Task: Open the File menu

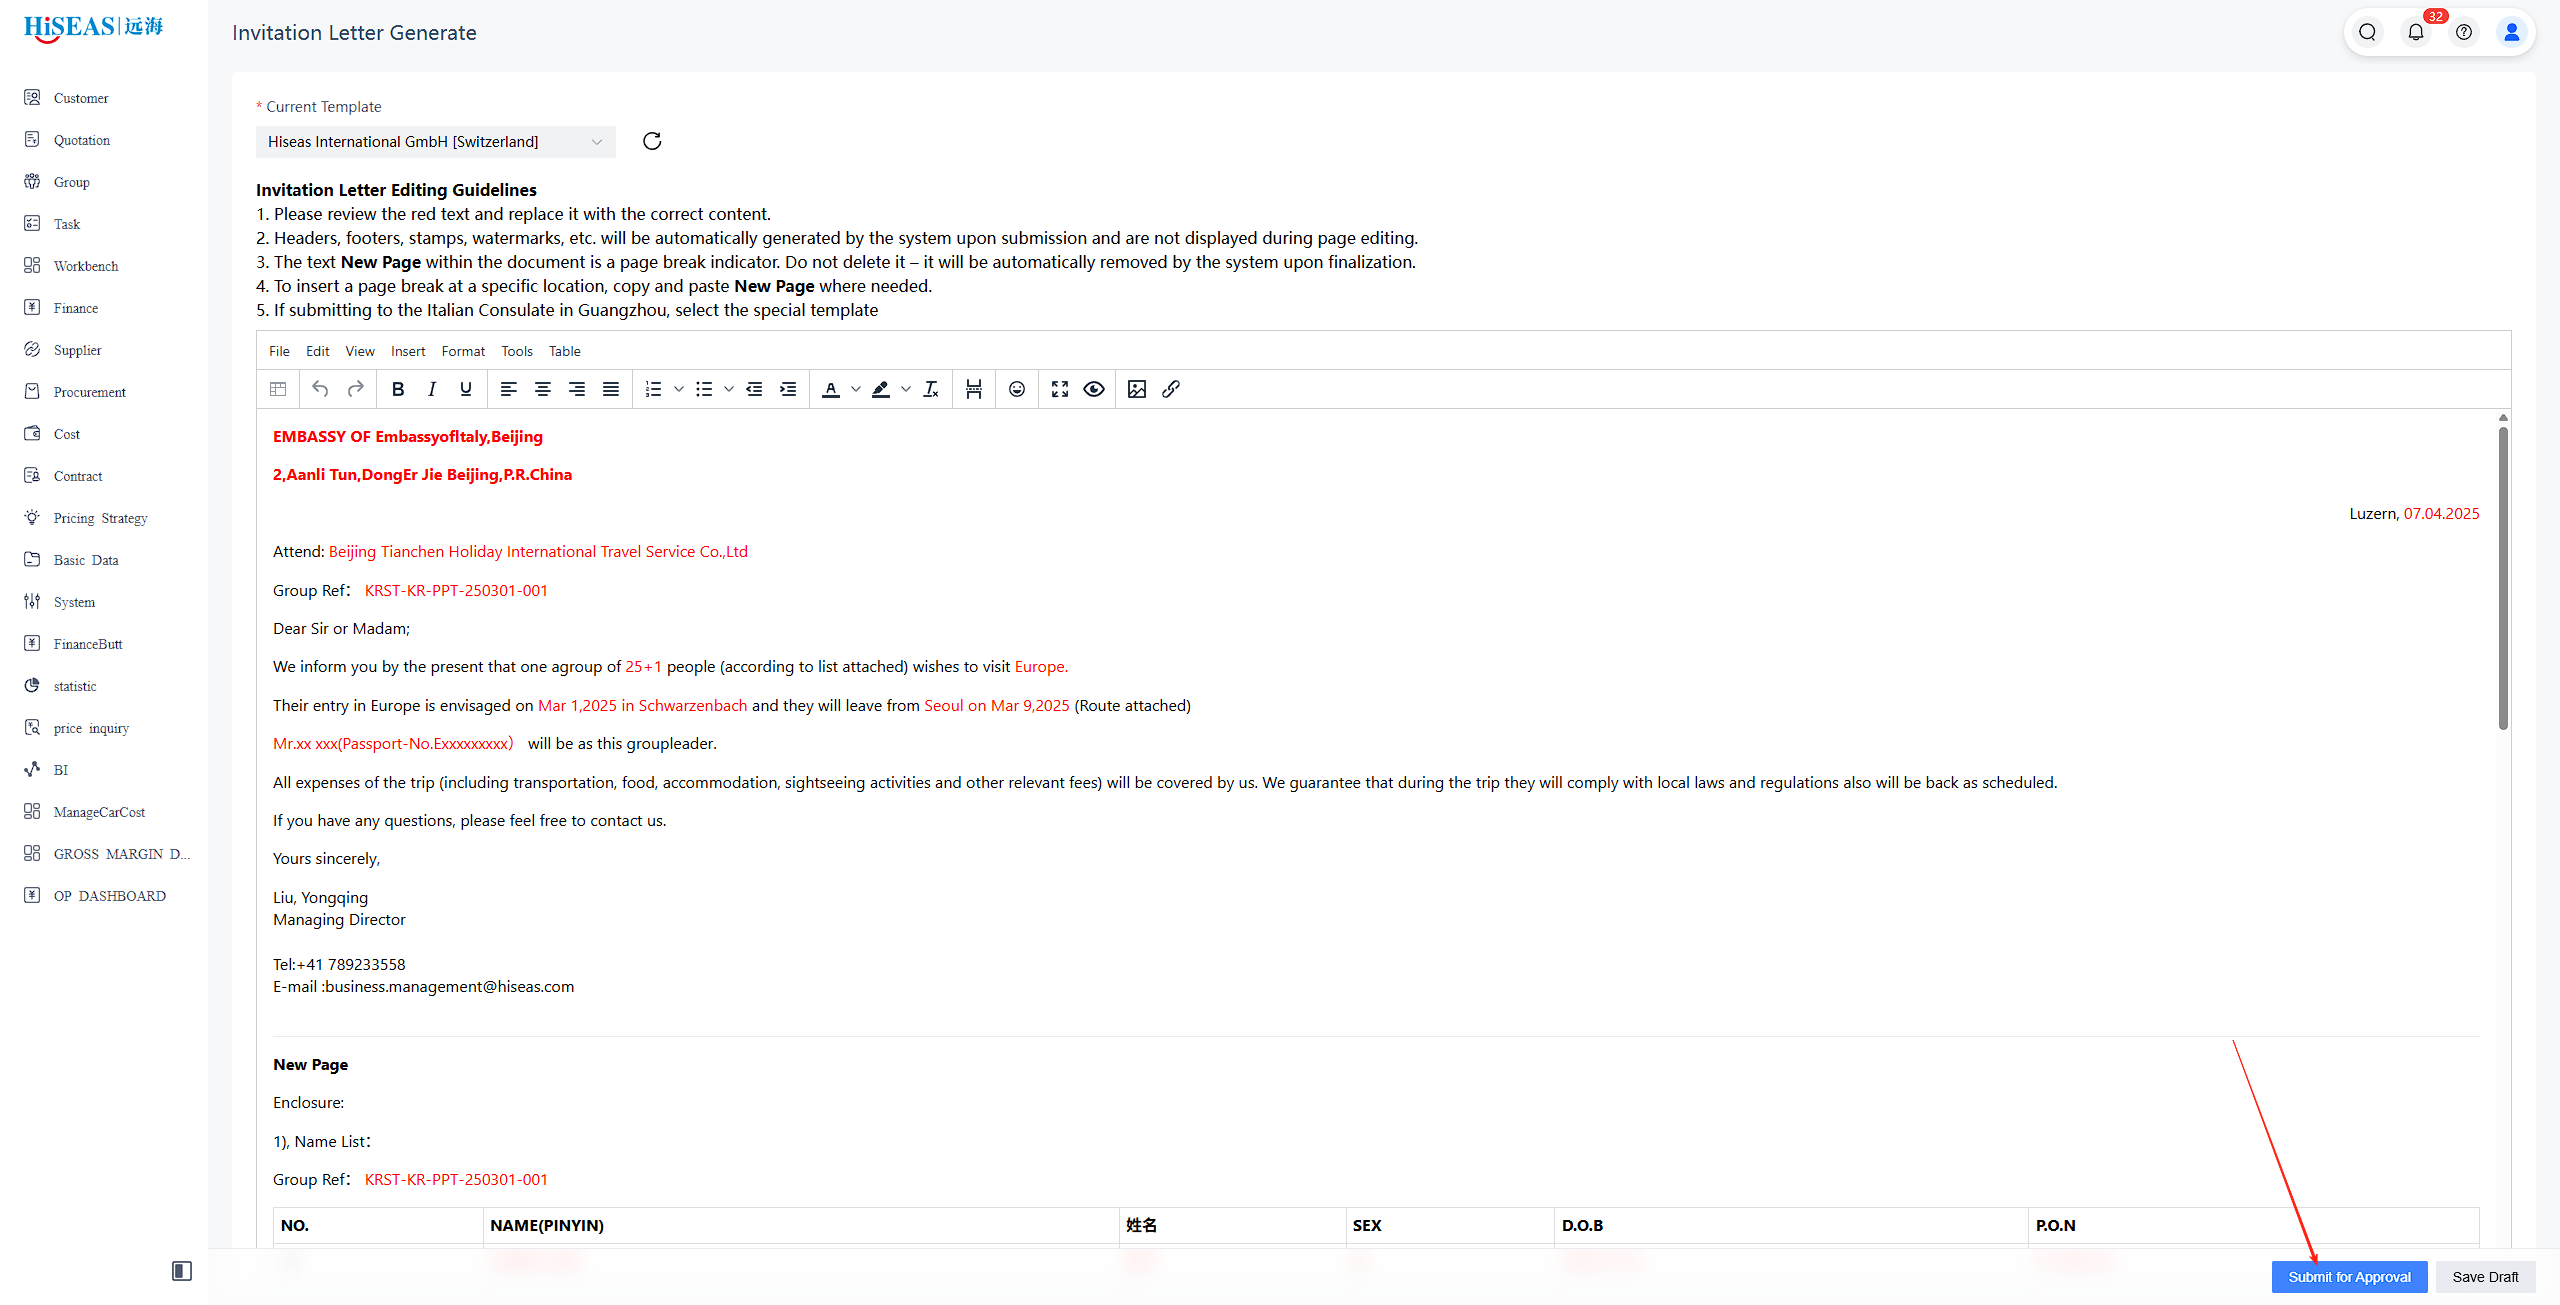Action: [279, 351]
